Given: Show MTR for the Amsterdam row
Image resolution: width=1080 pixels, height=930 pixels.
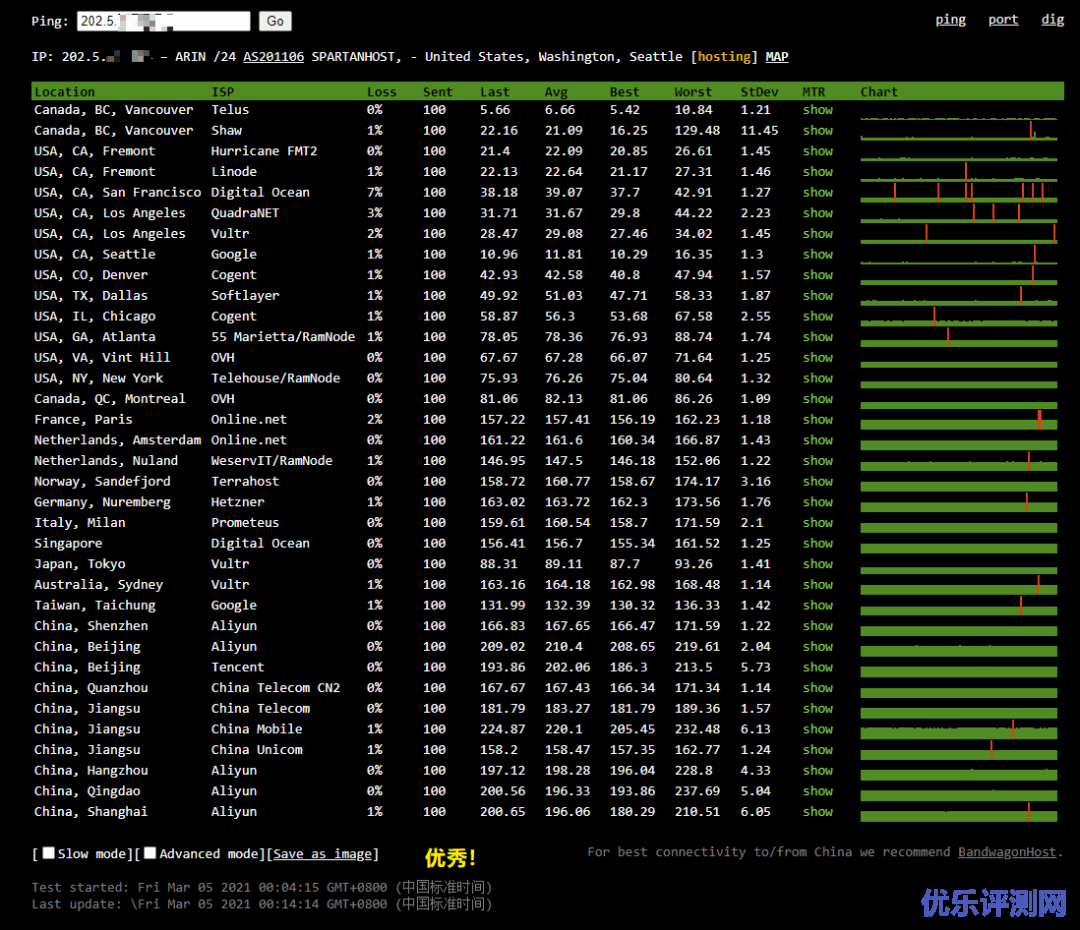Looking at the screenshot, I should [x=818, y=440].
